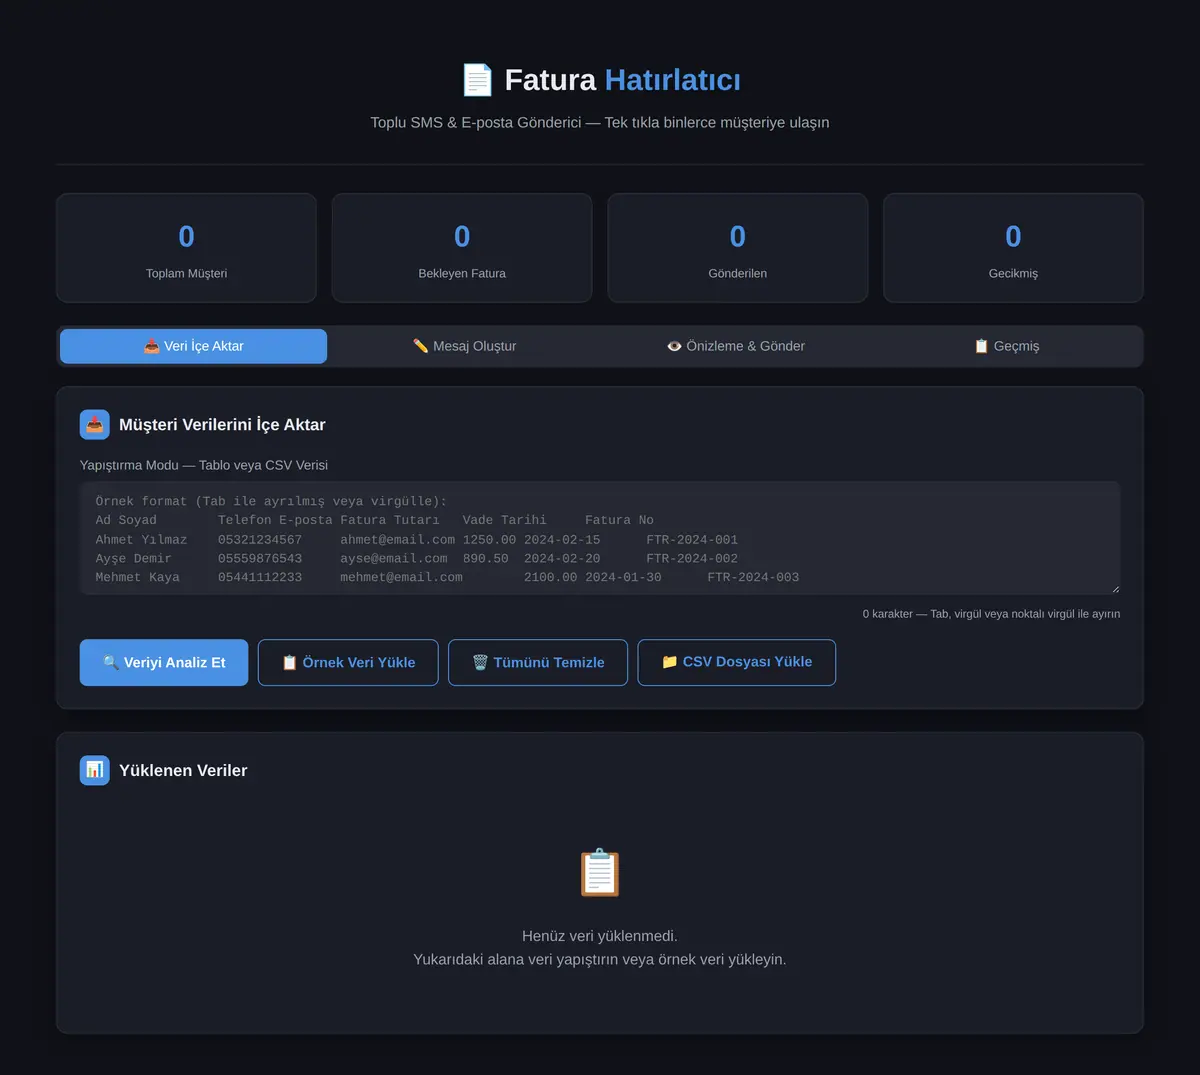Click the Henüz veri yüklenmedi message
Viewport: 1200px width, 1075px height.
coord(600,937)
